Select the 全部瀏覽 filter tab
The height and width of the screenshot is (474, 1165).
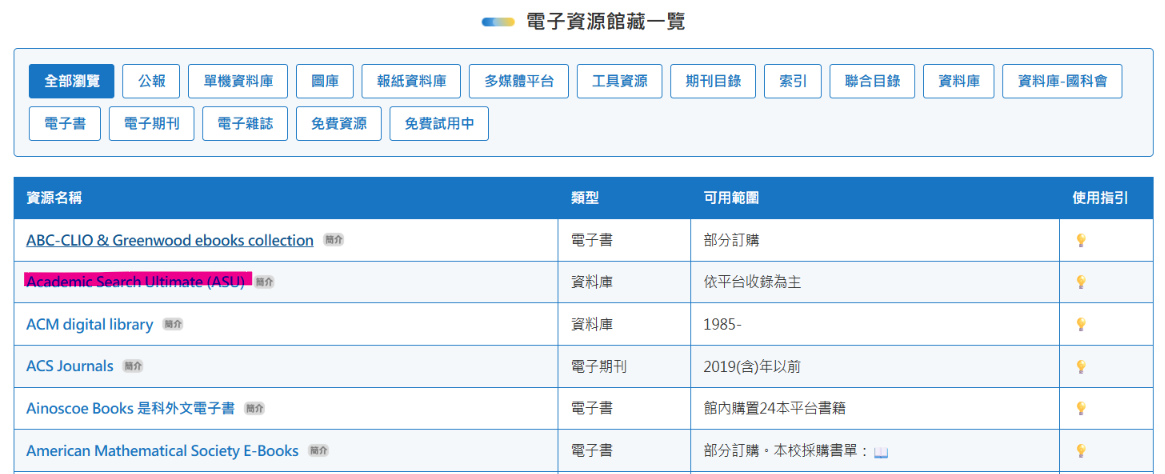71,81
